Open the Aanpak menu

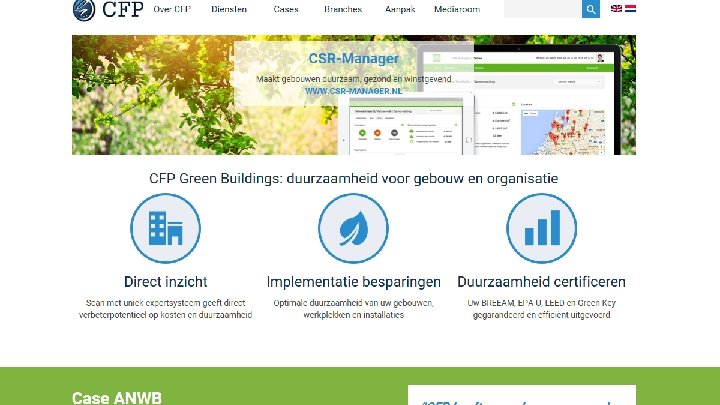point(400,9)
